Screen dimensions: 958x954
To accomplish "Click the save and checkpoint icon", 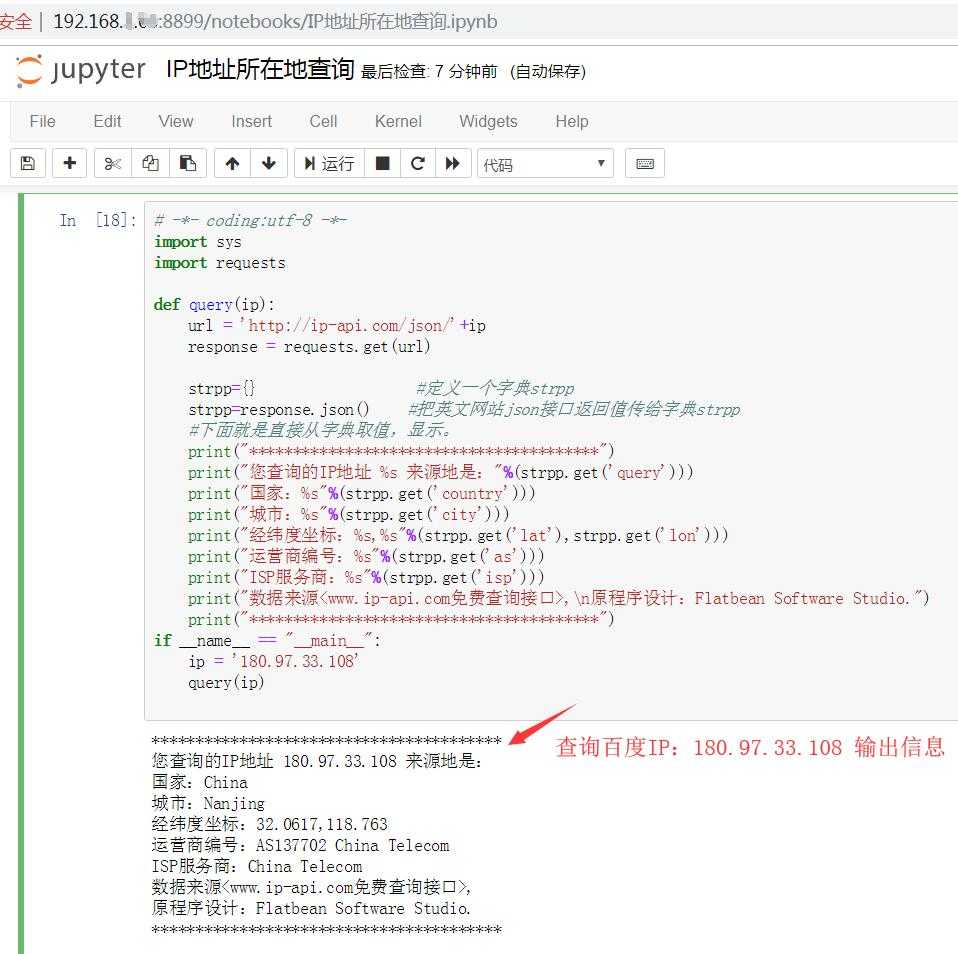I will [x=27, y=163].
